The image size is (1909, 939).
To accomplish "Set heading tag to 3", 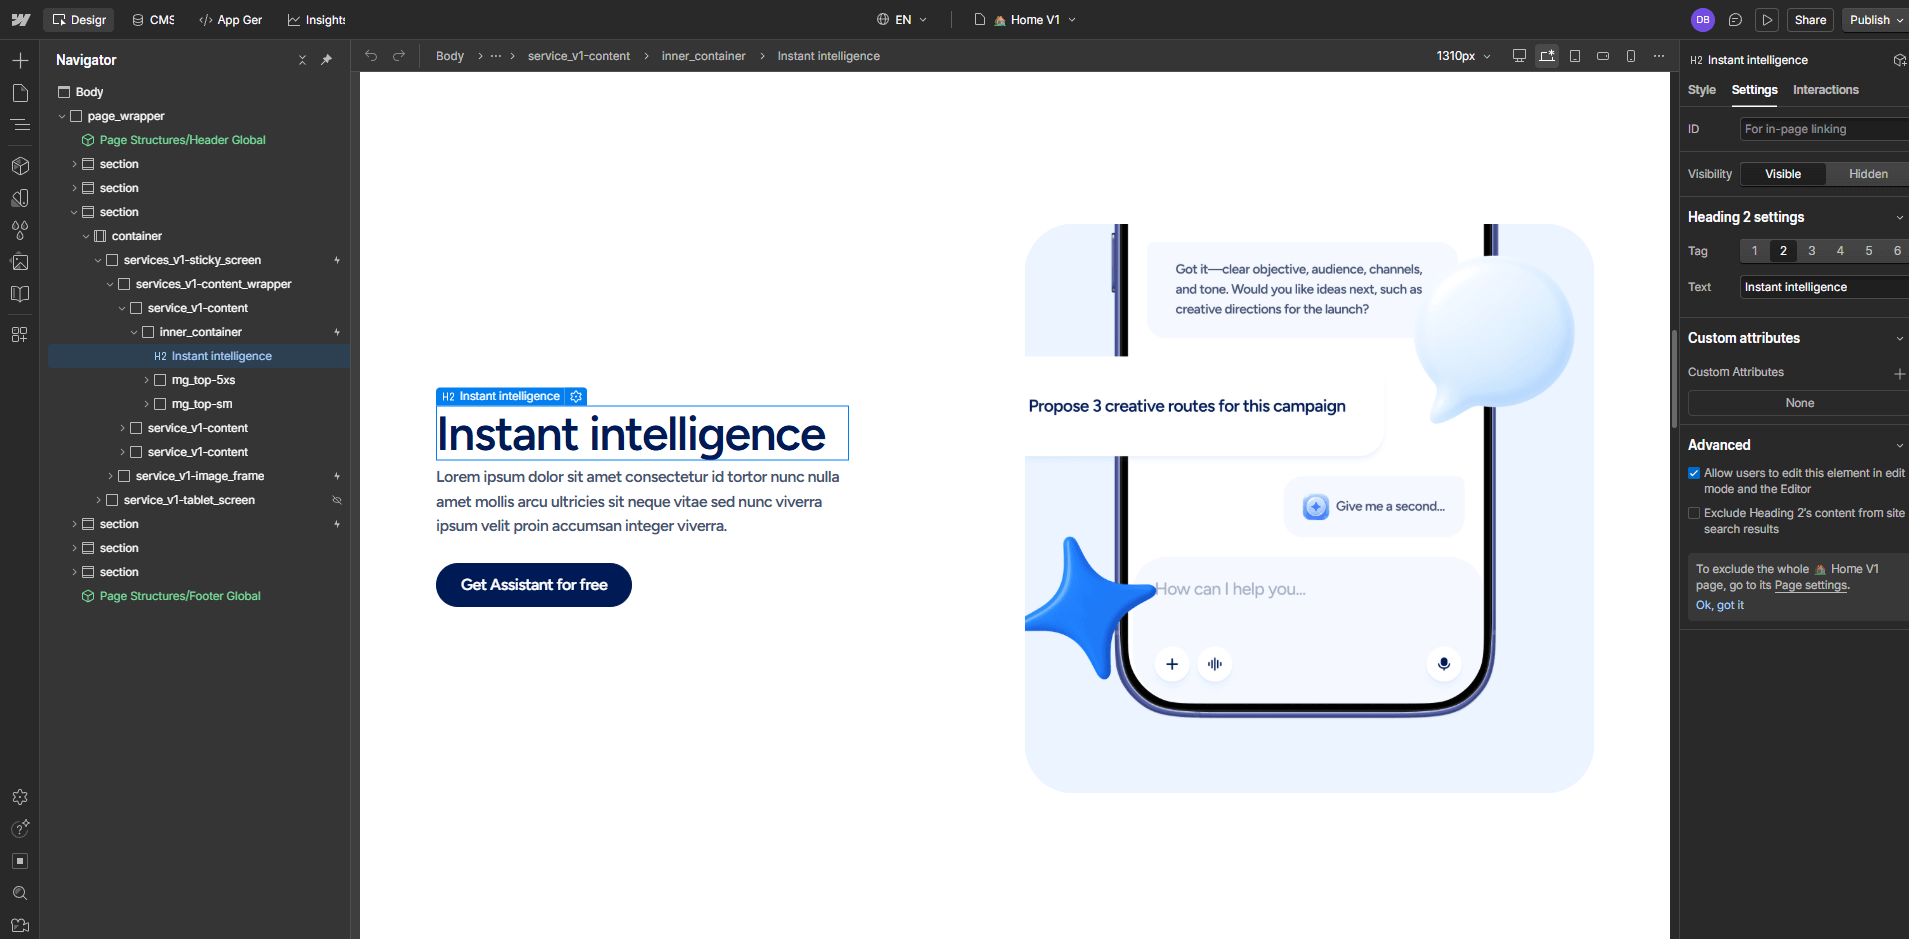I will pos(1811,251).
